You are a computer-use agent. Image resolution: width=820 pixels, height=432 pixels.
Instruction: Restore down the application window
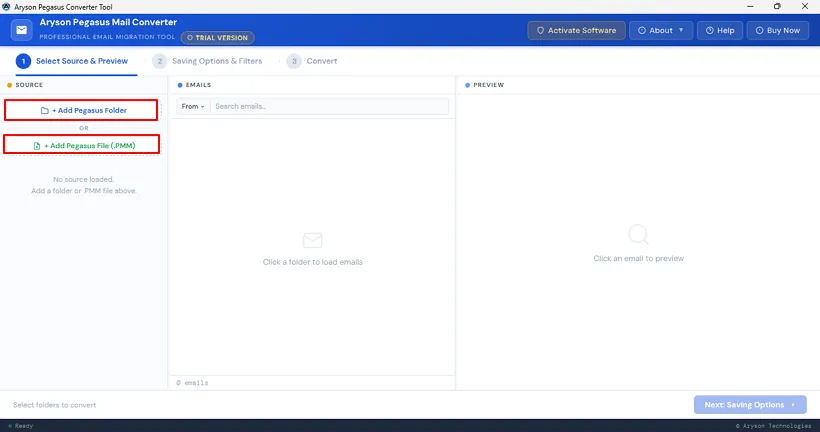[x=777, y=7]
